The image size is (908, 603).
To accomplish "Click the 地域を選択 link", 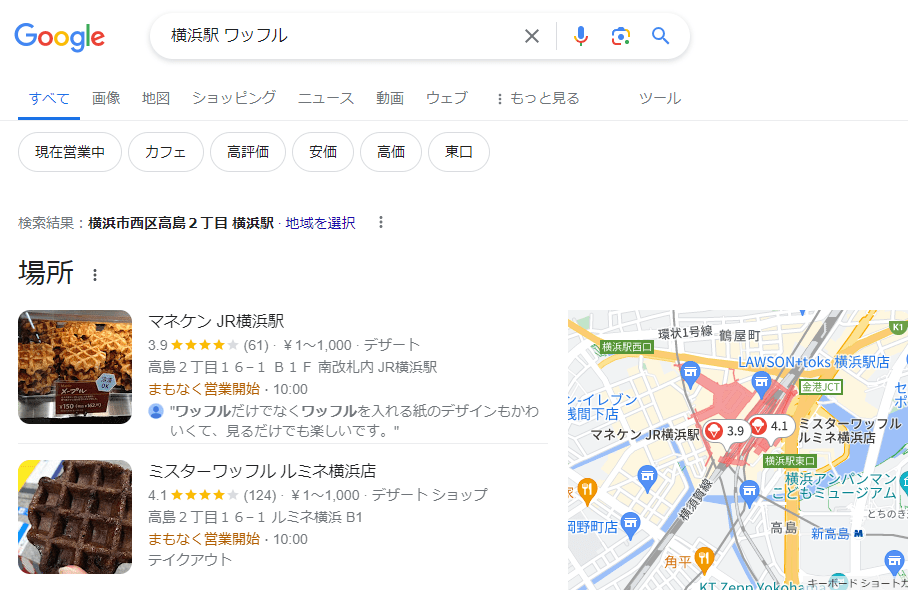I will [320, 223].
